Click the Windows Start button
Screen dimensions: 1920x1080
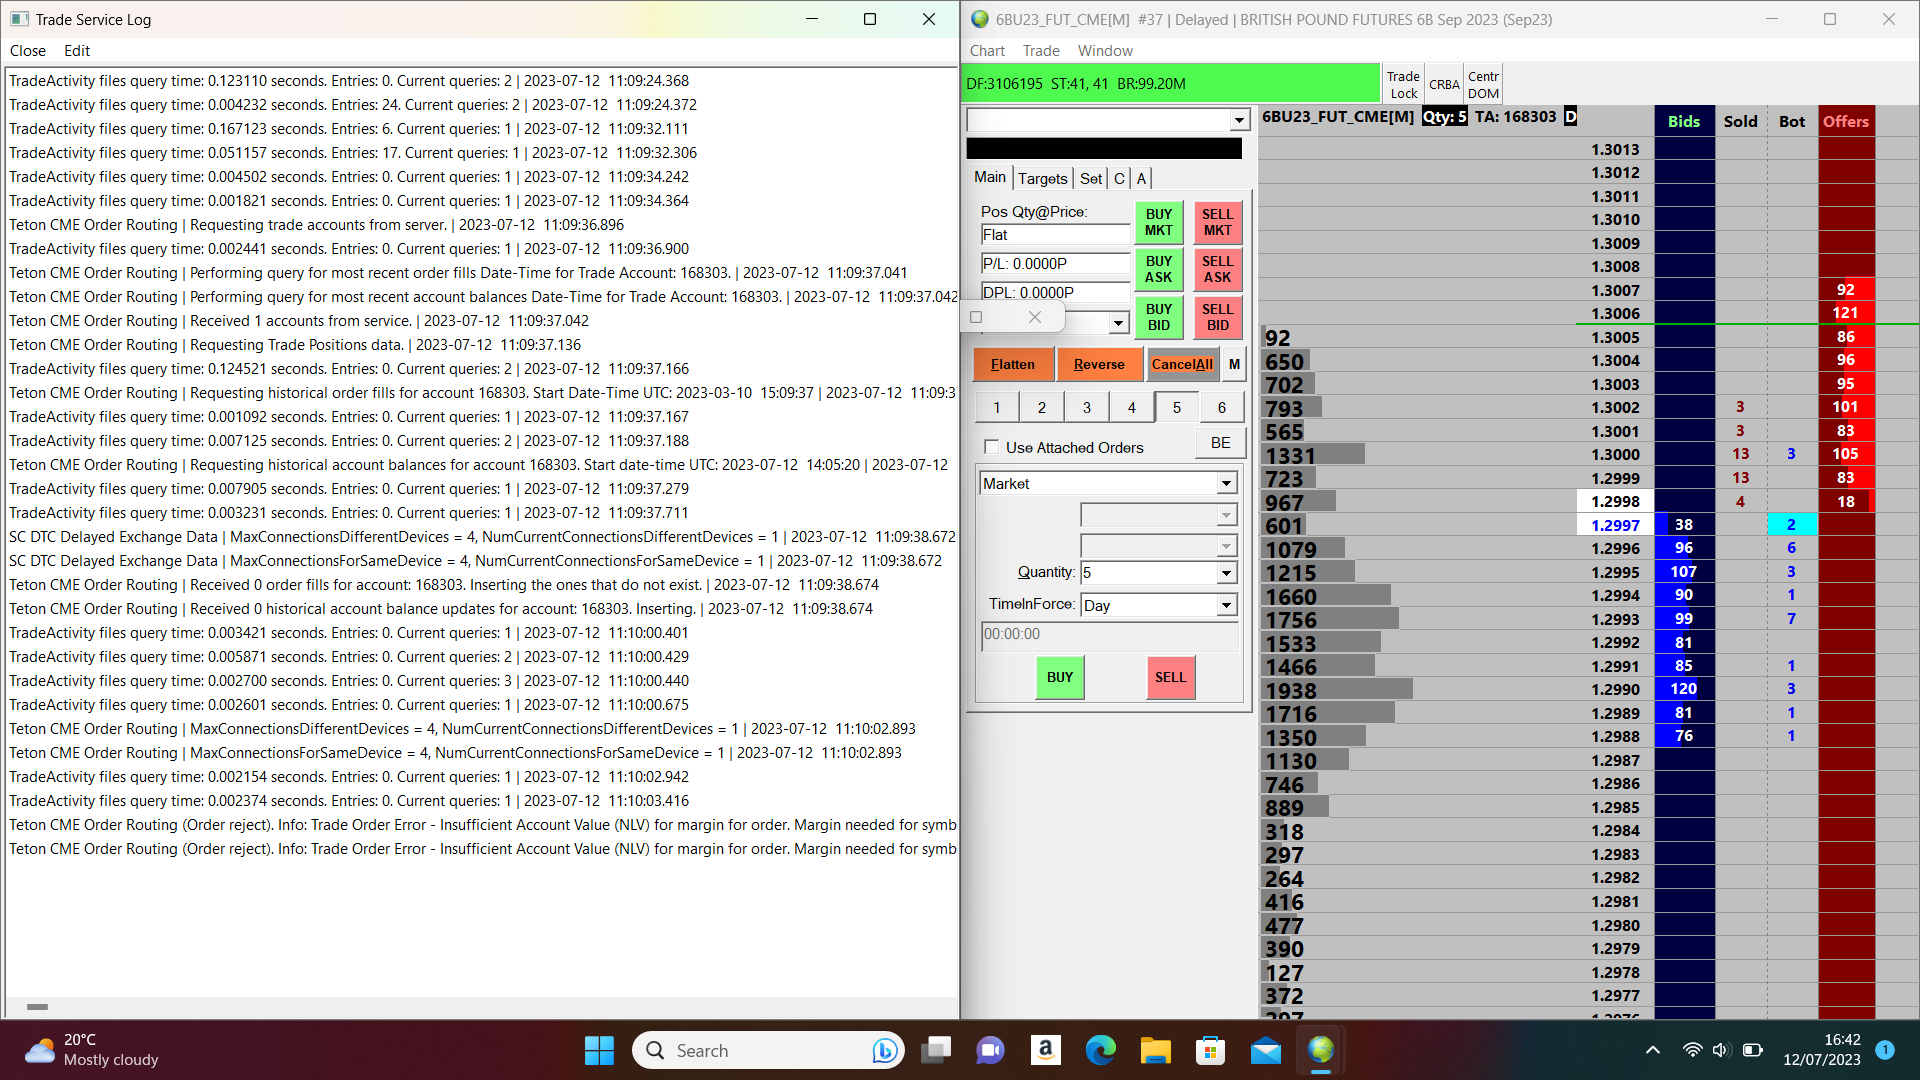[599, 1050]
